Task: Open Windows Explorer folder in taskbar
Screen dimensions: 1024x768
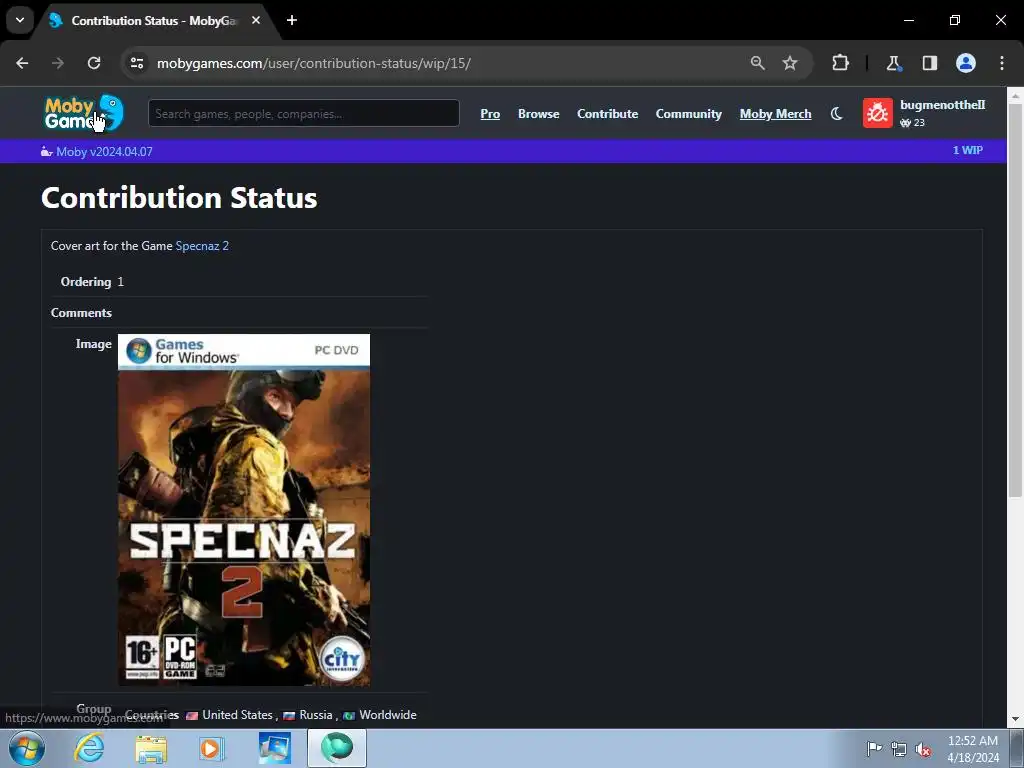Action: tap(151, 748)
